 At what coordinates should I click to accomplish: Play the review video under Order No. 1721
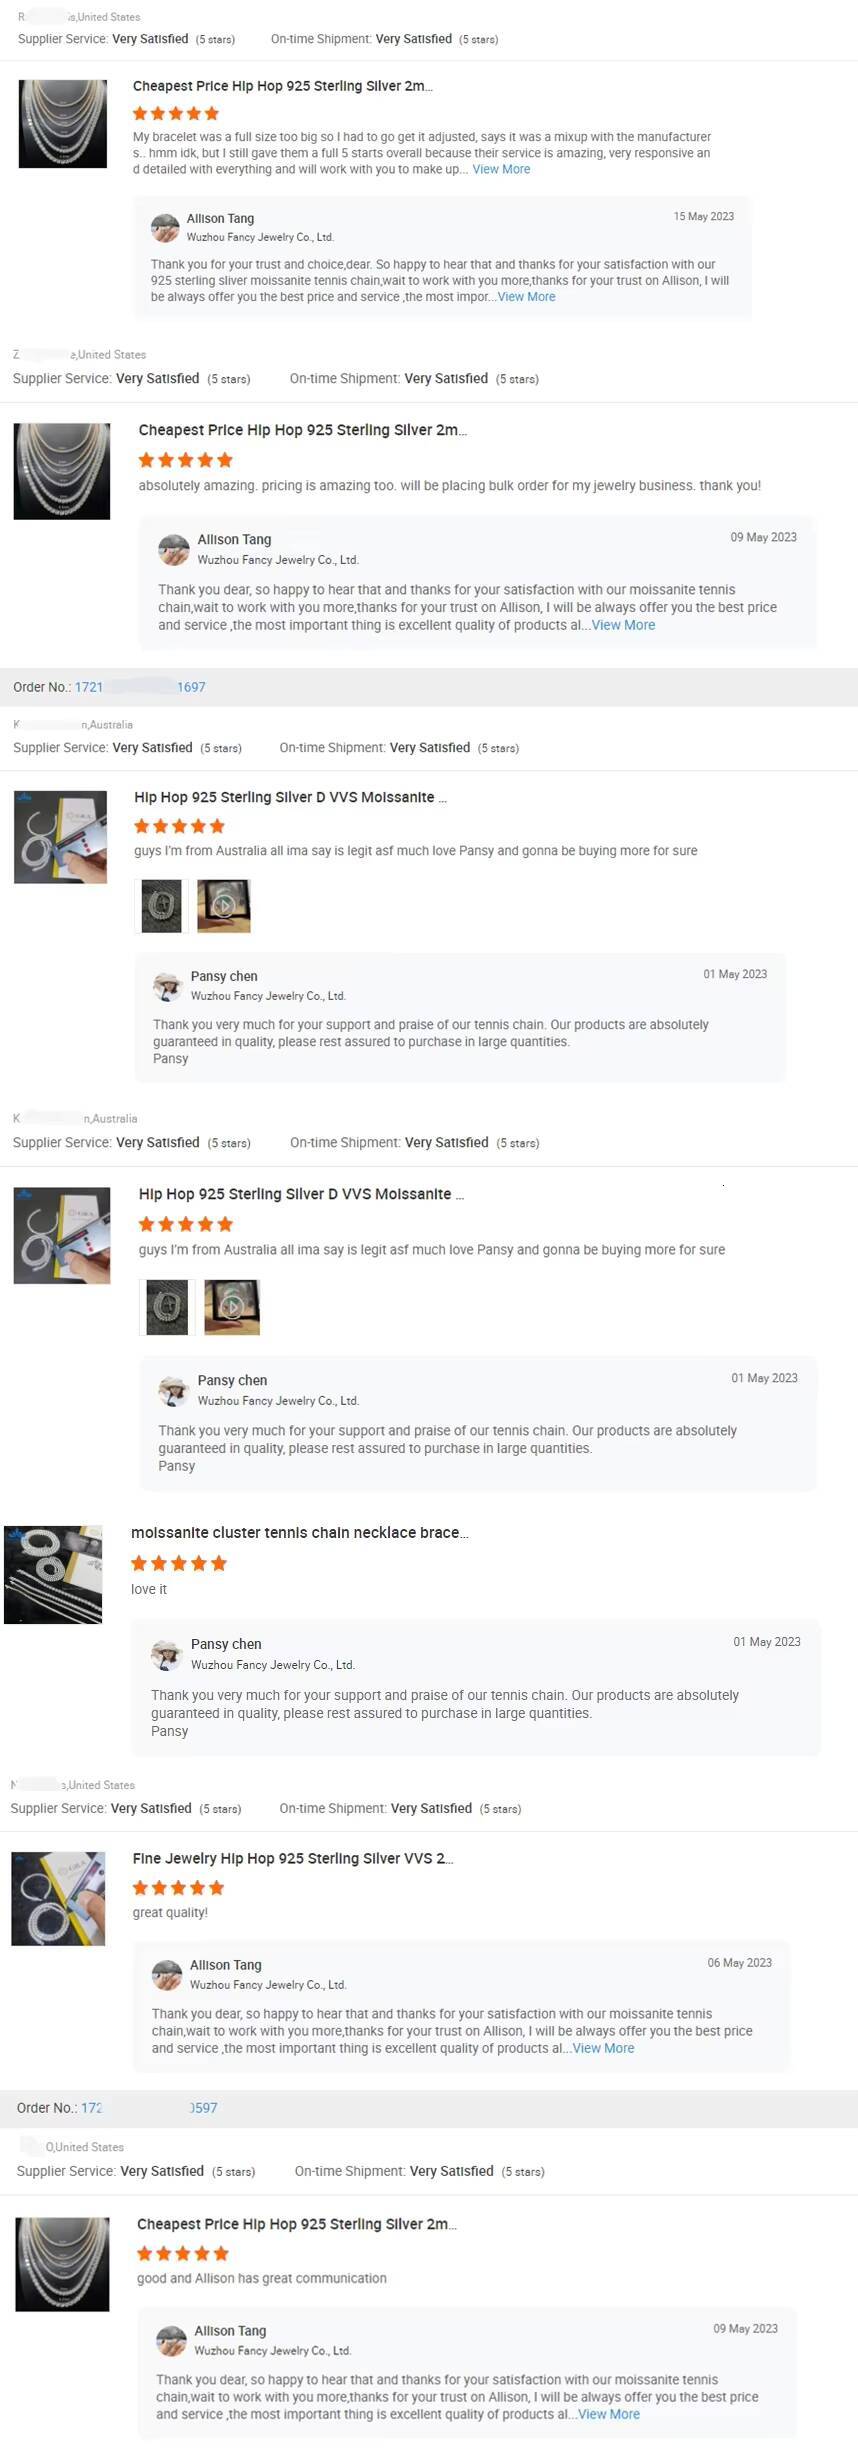(224, 906)
